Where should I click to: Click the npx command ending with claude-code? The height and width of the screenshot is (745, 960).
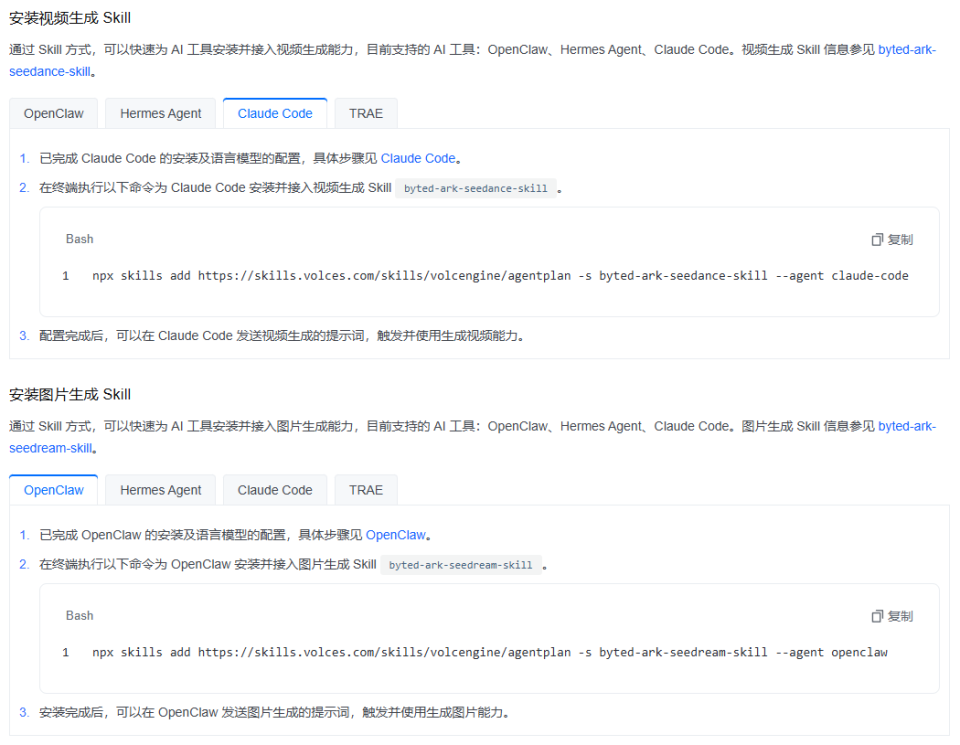point(500,276)
